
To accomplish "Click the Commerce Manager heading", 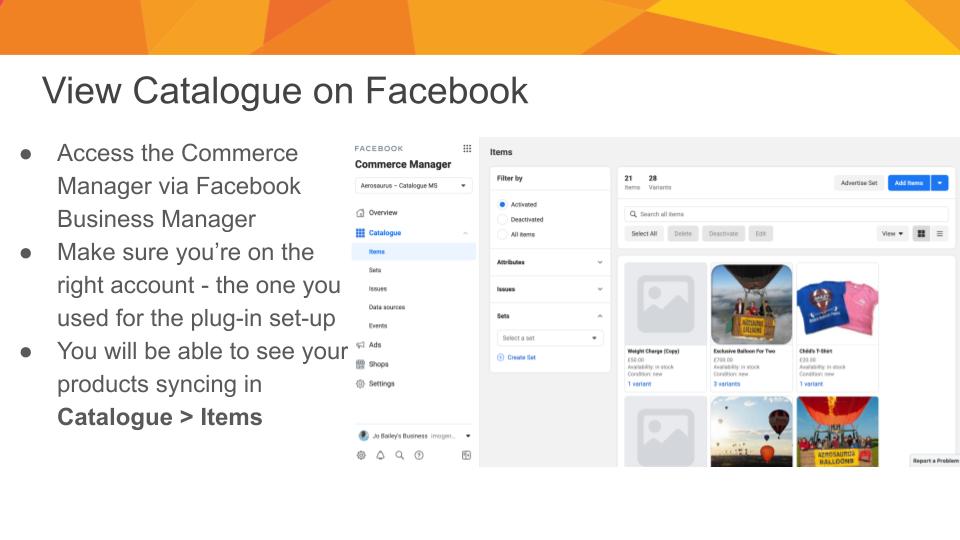I will point(403,164).
